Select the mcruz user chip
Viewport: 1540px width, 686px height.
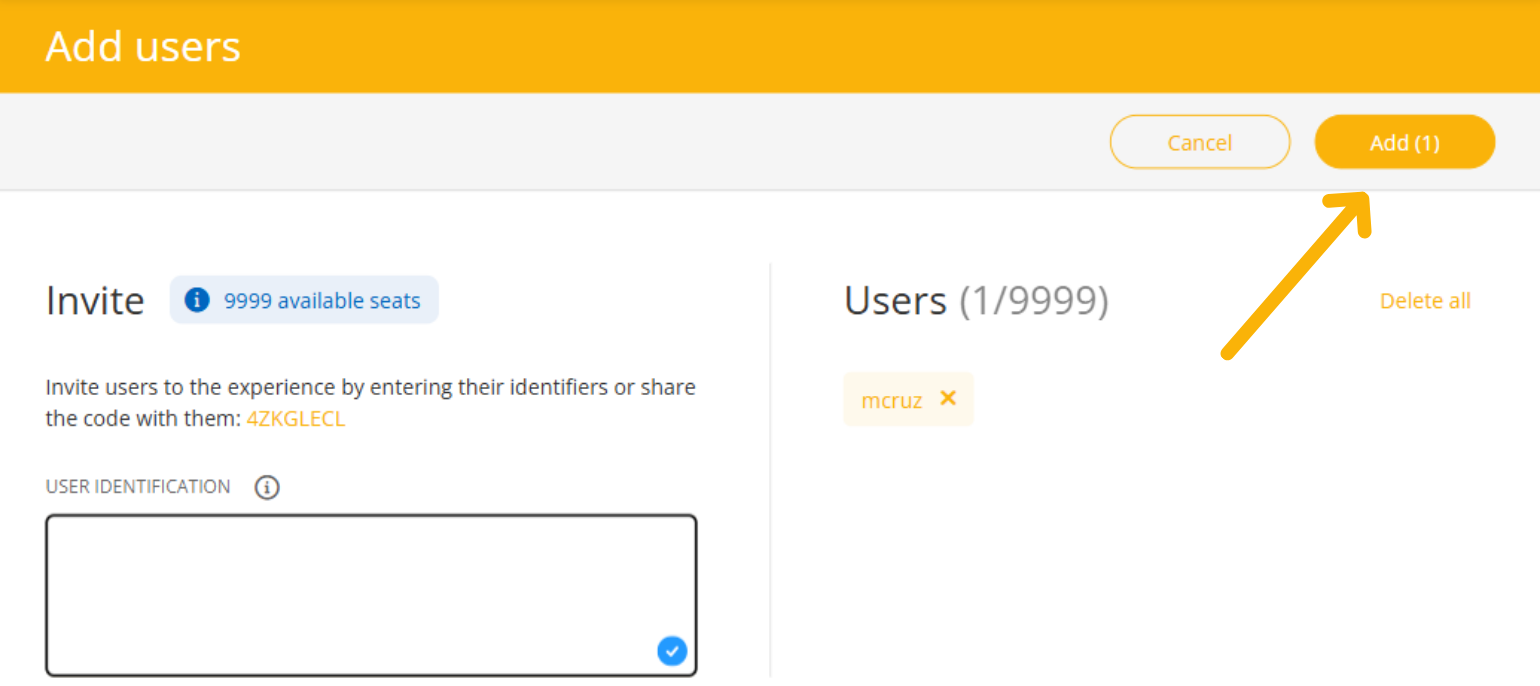click(x=892, y=400)
